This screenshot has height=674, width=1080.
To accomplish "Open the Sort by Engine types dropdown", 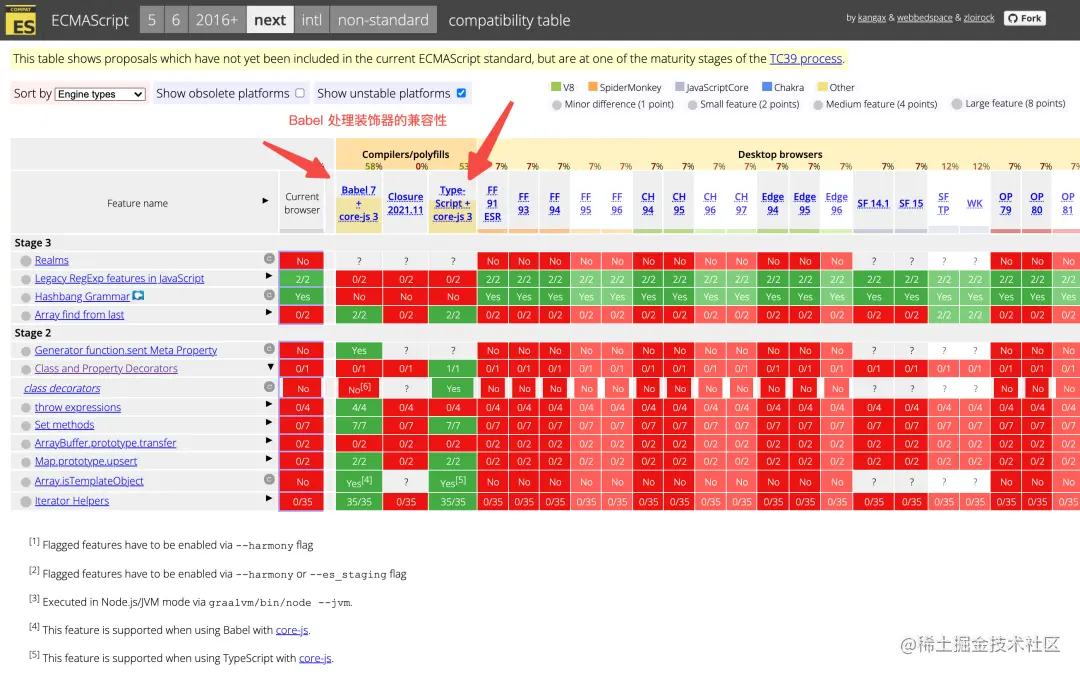I will [x=101, y=94].
